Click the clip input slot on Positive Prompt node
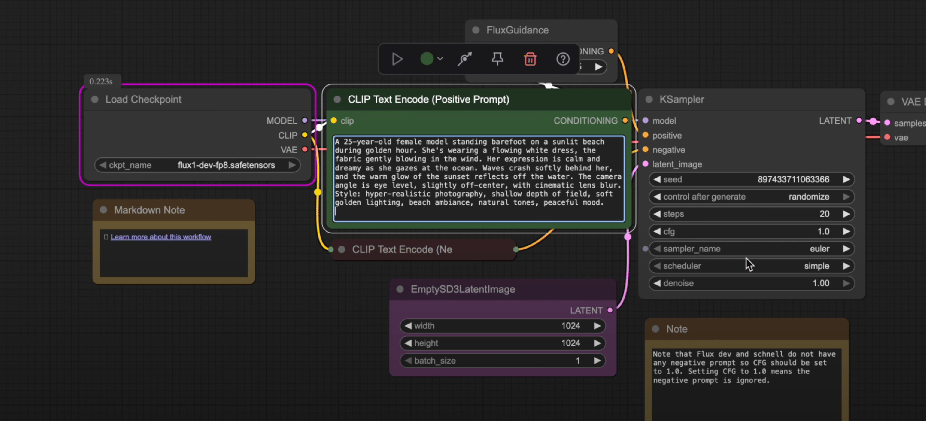 click(334, 120)
